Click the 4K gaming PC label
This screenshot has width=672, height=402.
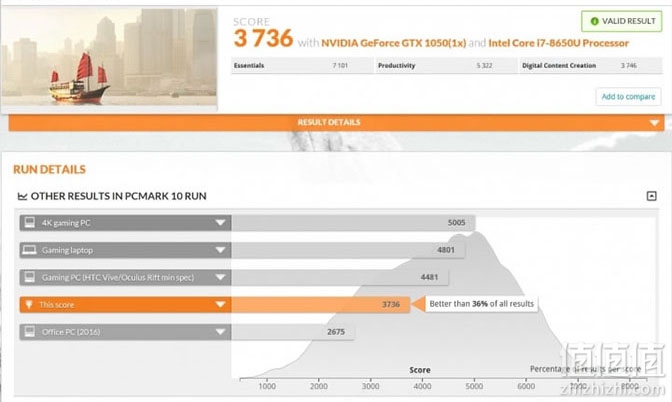[x=66, y=223]
